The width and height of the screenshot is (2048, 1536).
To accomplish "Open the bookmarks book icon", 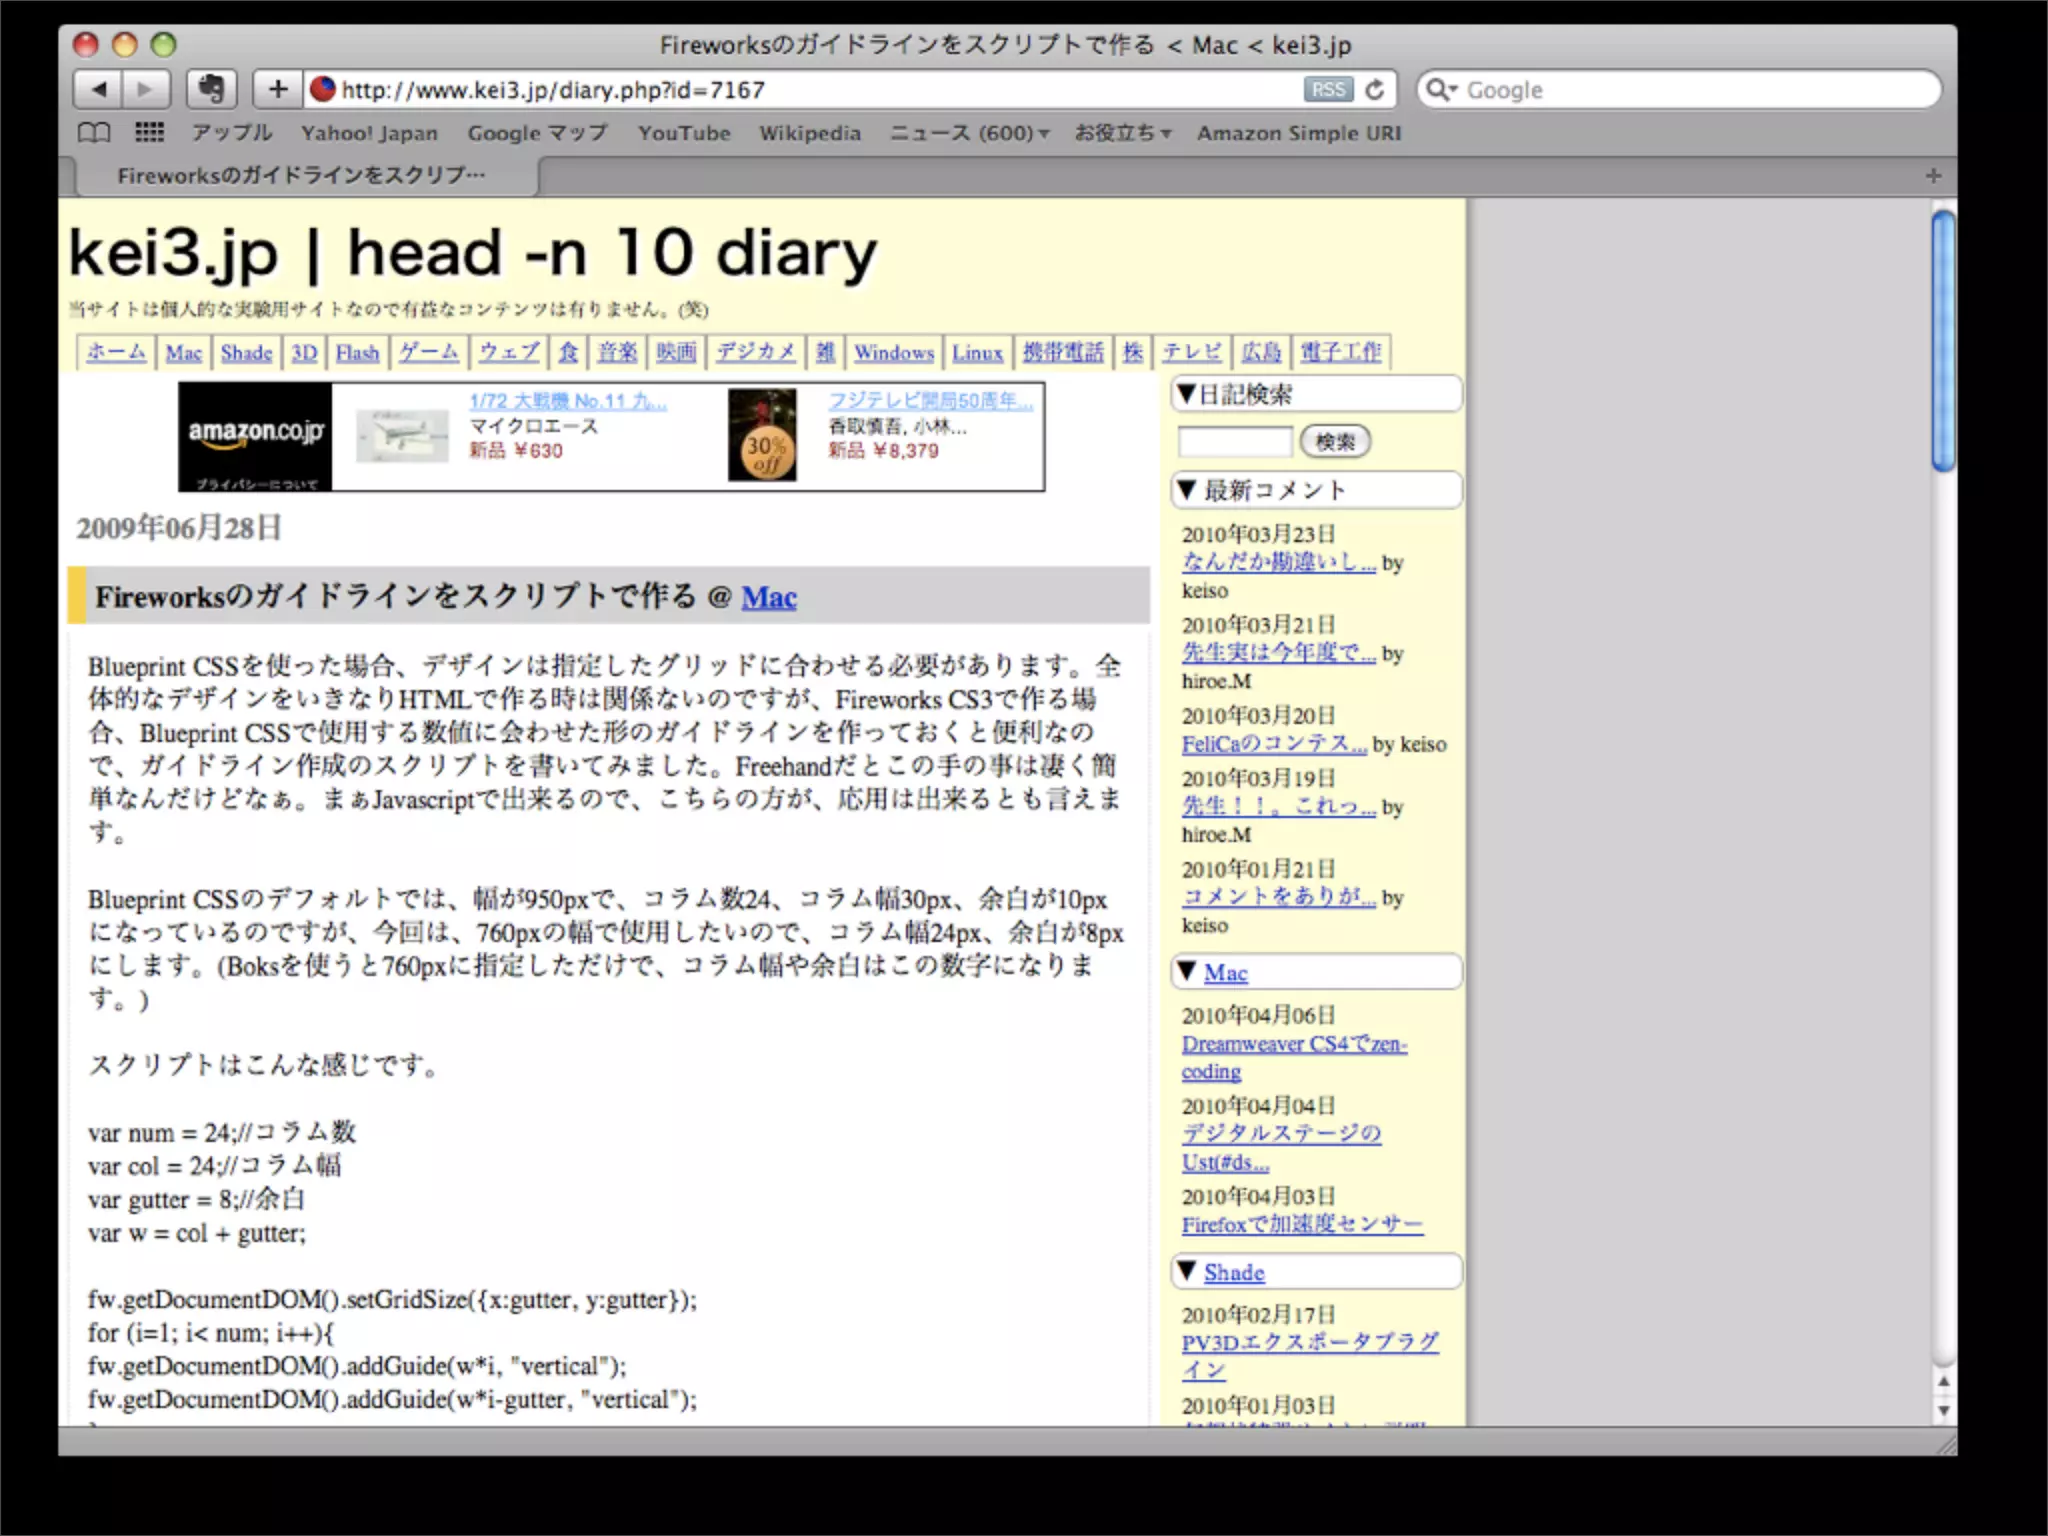I will [94, 133].
